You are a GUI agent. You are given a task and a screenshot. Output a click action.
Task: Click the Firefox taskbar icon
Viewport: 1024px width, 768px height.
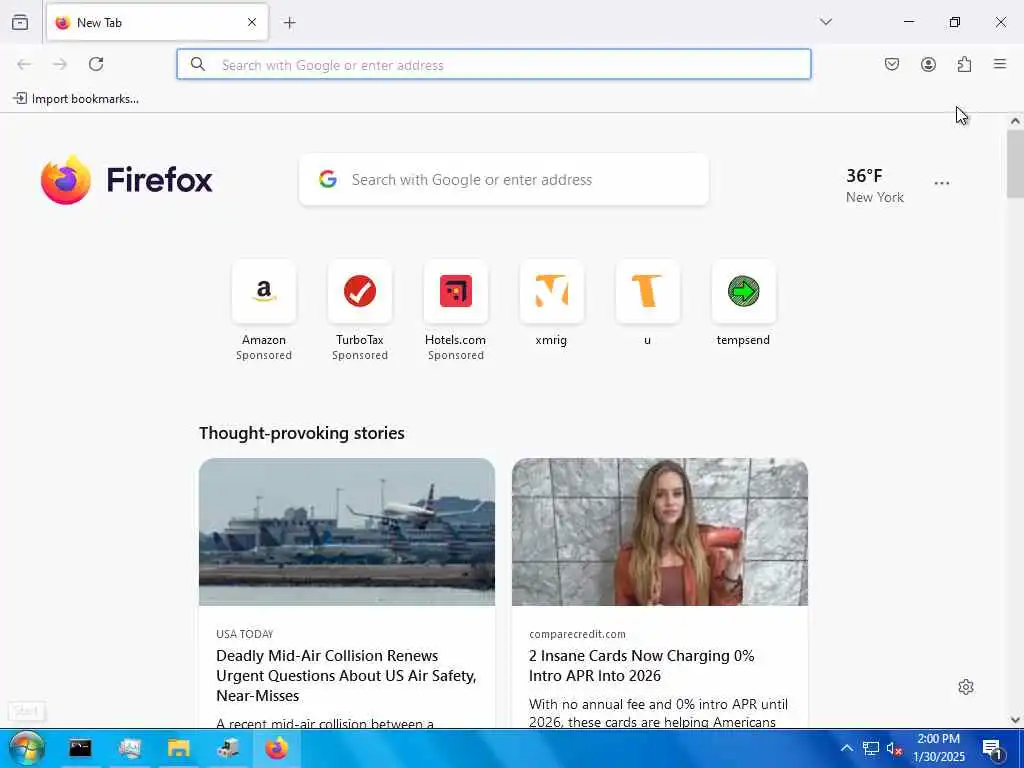(x=276, y=748)
